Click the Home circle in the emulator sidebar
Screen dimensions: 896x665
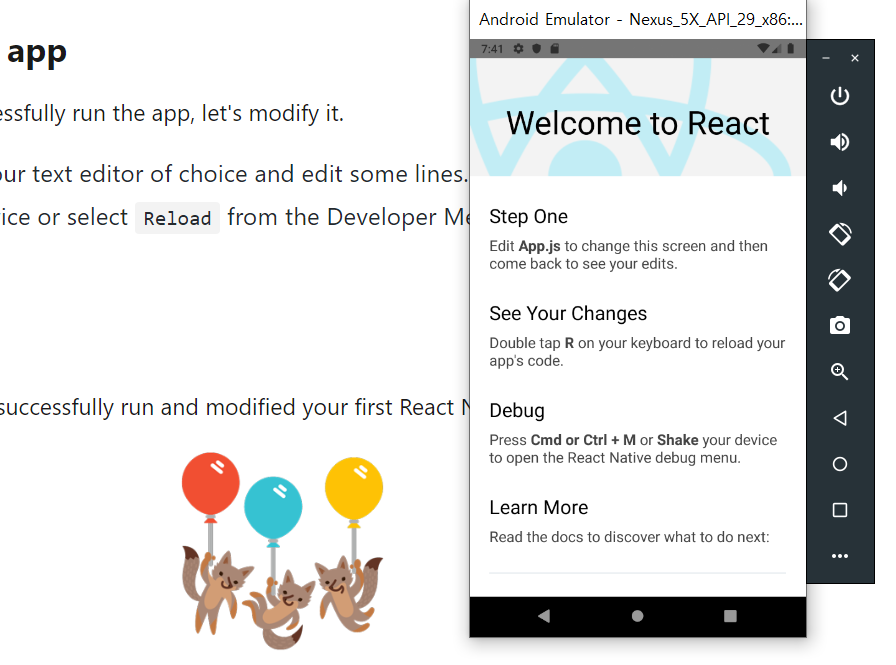[839, 464]
